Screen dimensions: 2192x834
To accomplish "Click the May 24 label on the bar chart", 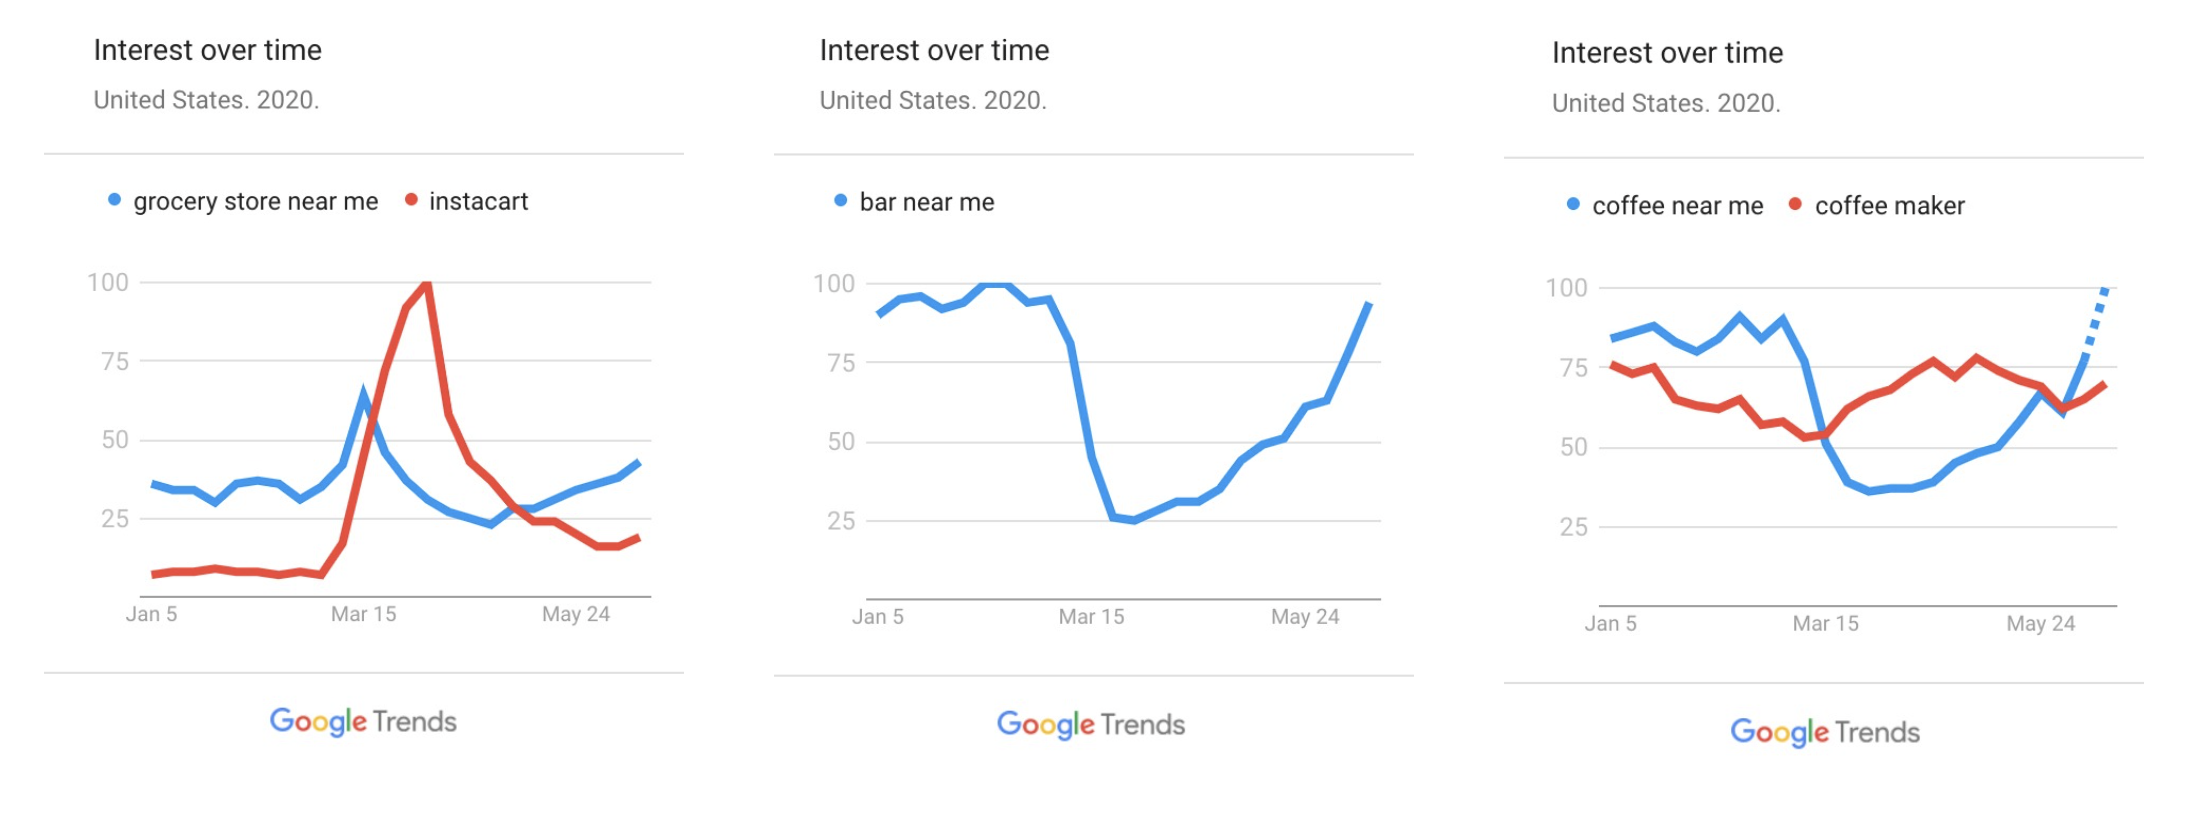I will click(x=1305, y=617).
